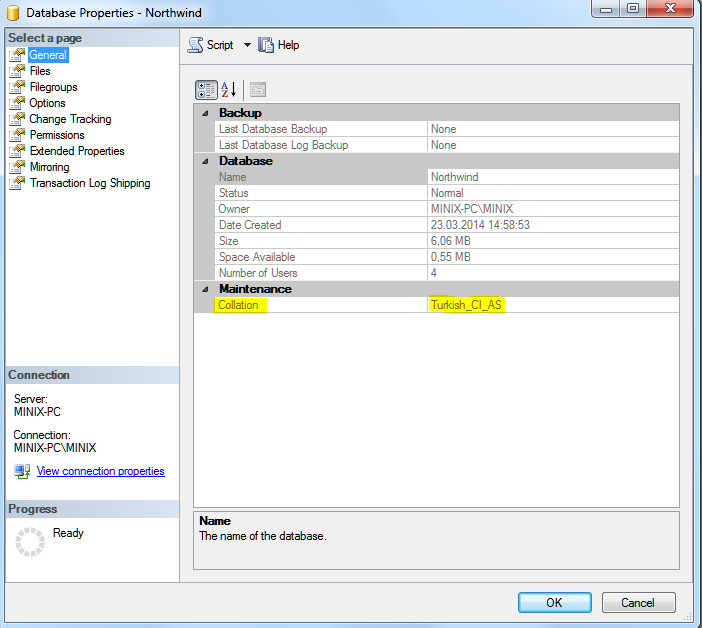Collapse the Backup section

point(205,113)
